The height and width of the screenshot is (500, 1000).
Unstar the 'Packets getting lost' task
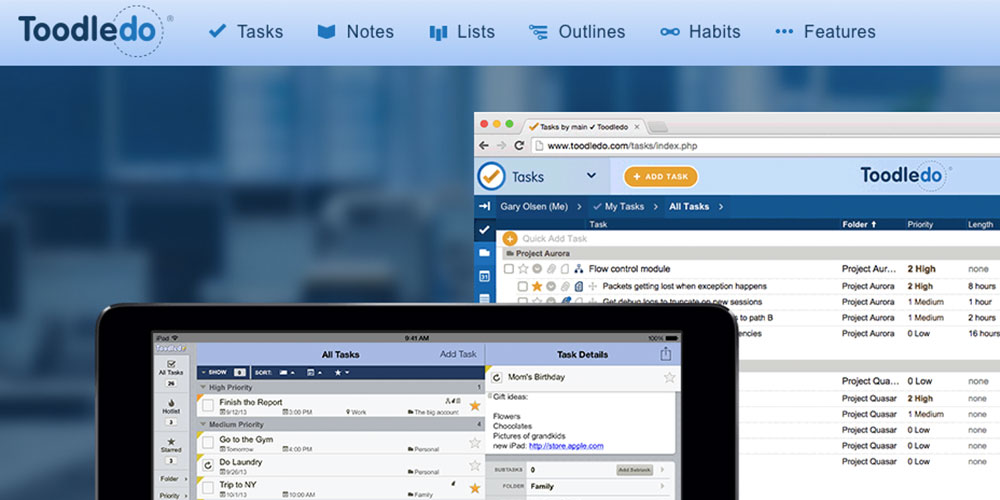click(x=537, y=286)
